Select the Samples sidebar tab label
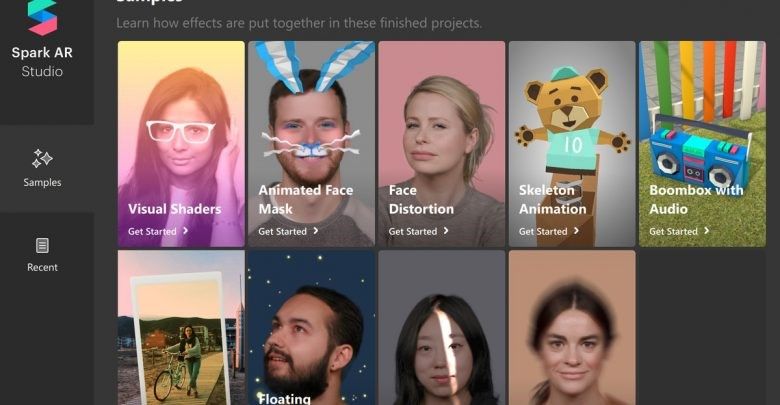This screenshot has height=405, width=780. coord(42,183)
